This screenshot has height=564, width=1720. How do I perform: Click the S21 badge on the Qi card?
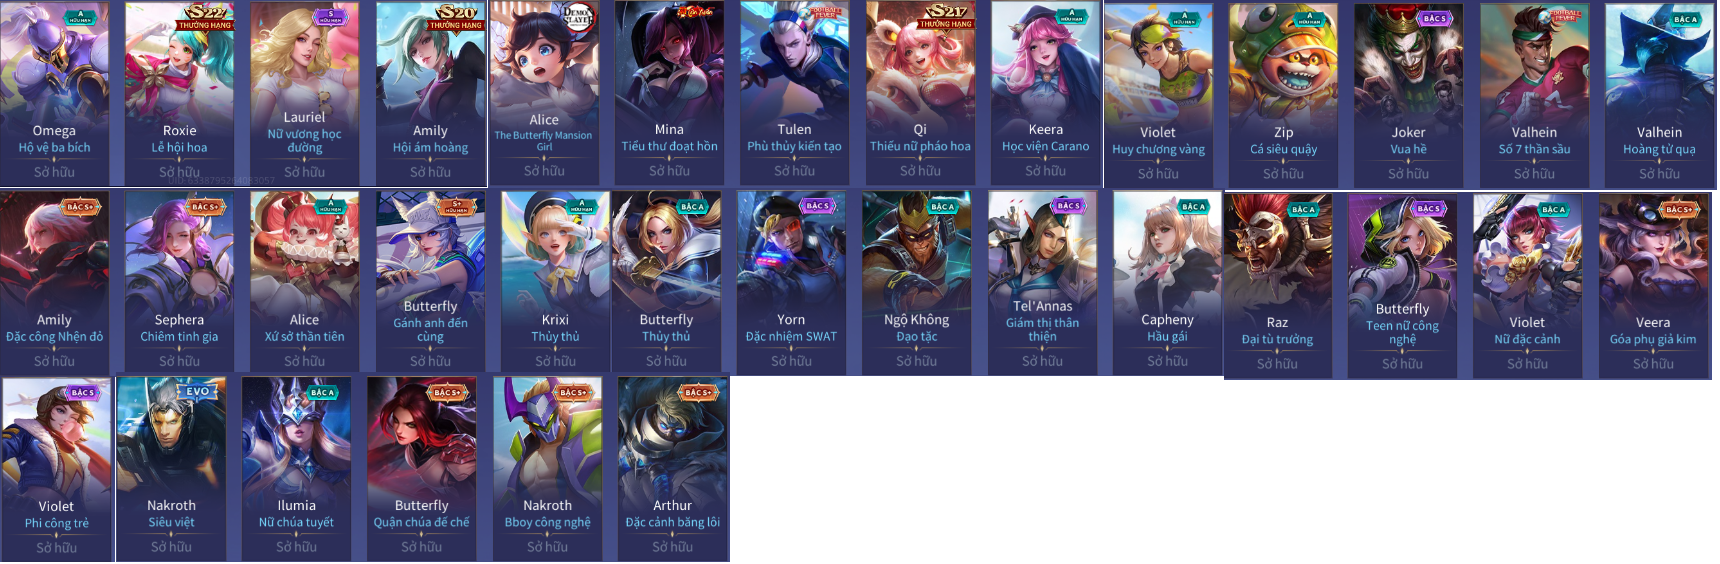pos(945,17)
